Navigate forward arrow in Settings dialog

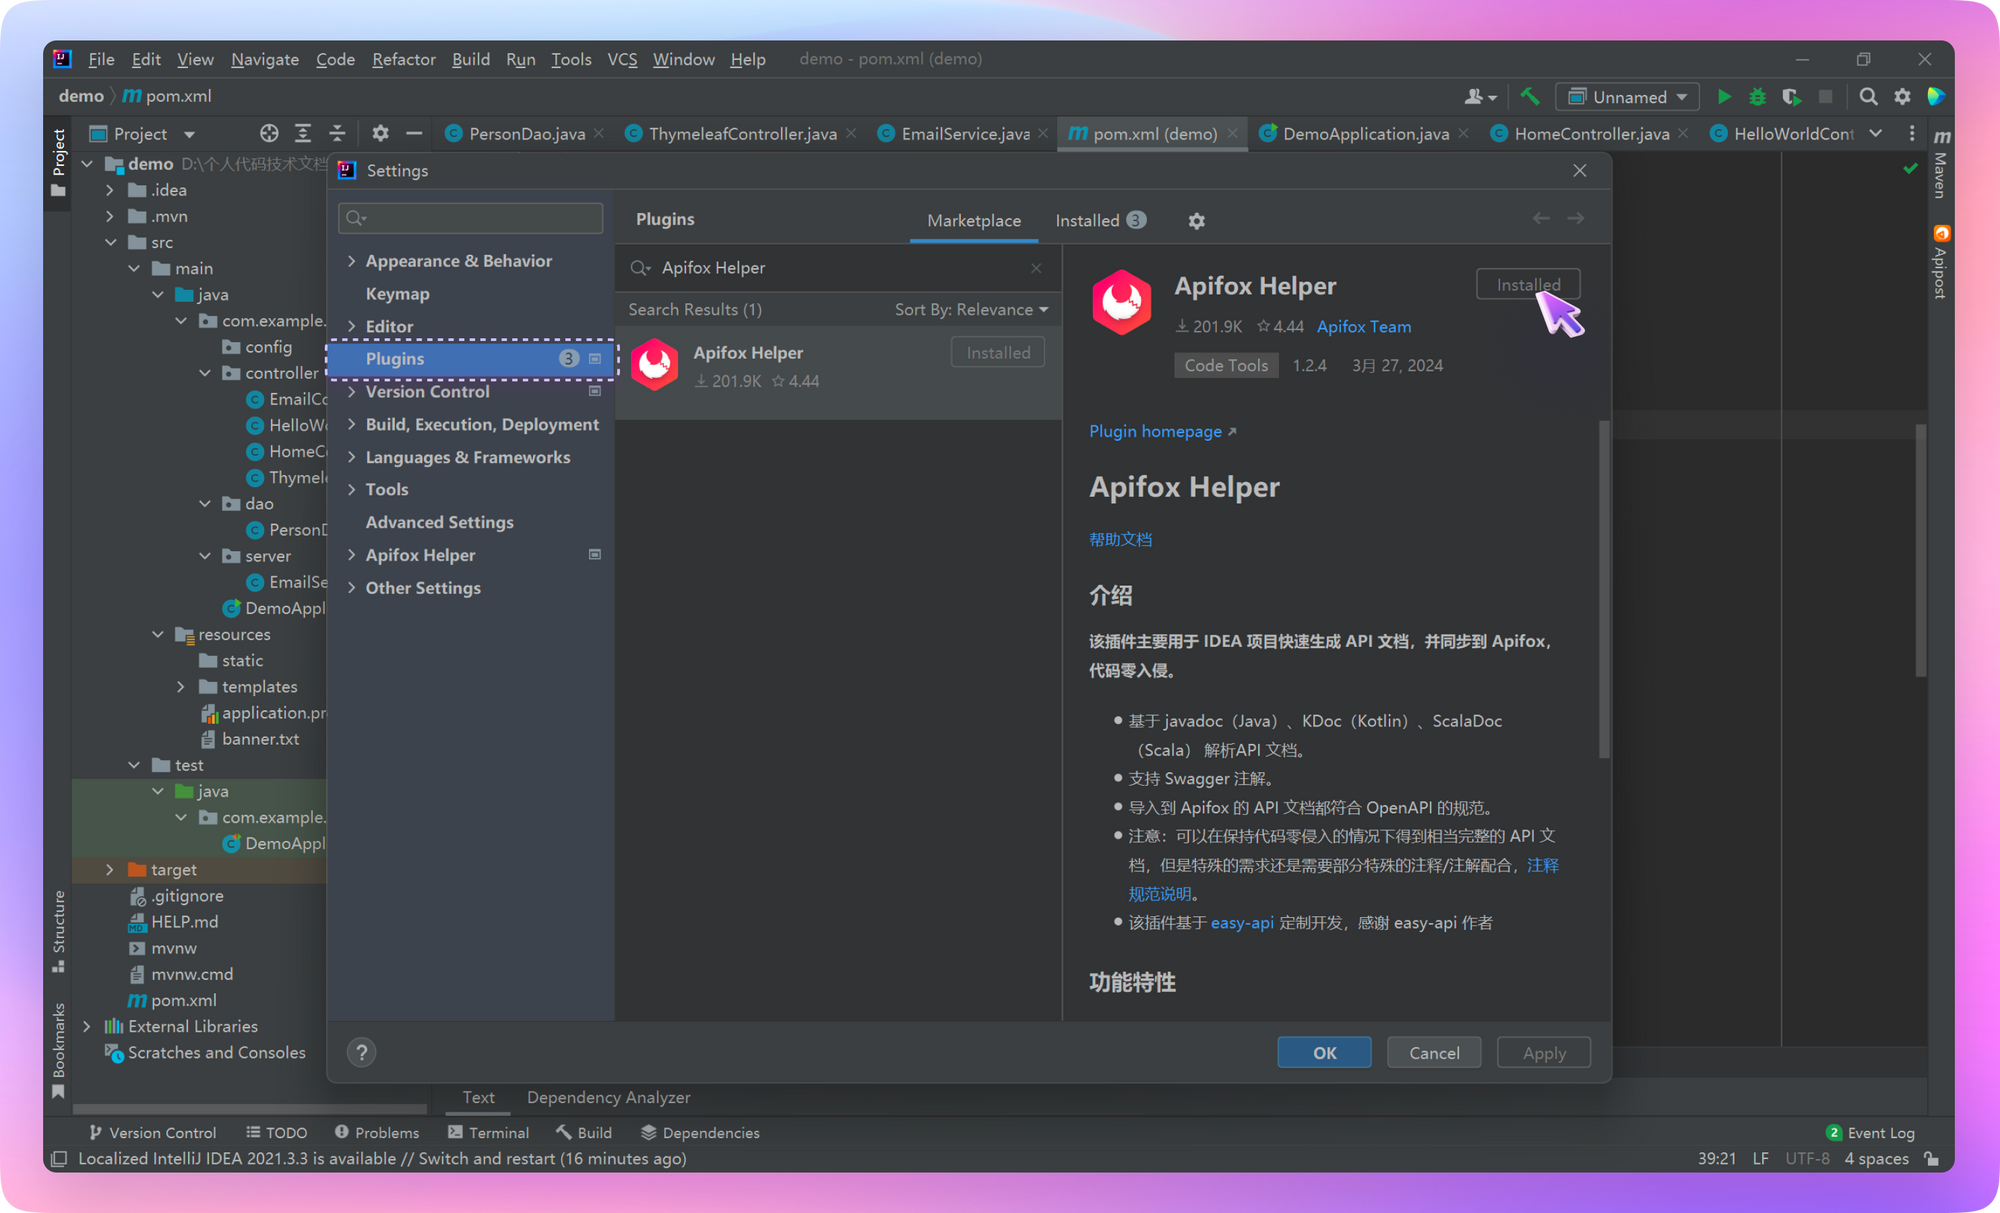tap(1575, 219)
